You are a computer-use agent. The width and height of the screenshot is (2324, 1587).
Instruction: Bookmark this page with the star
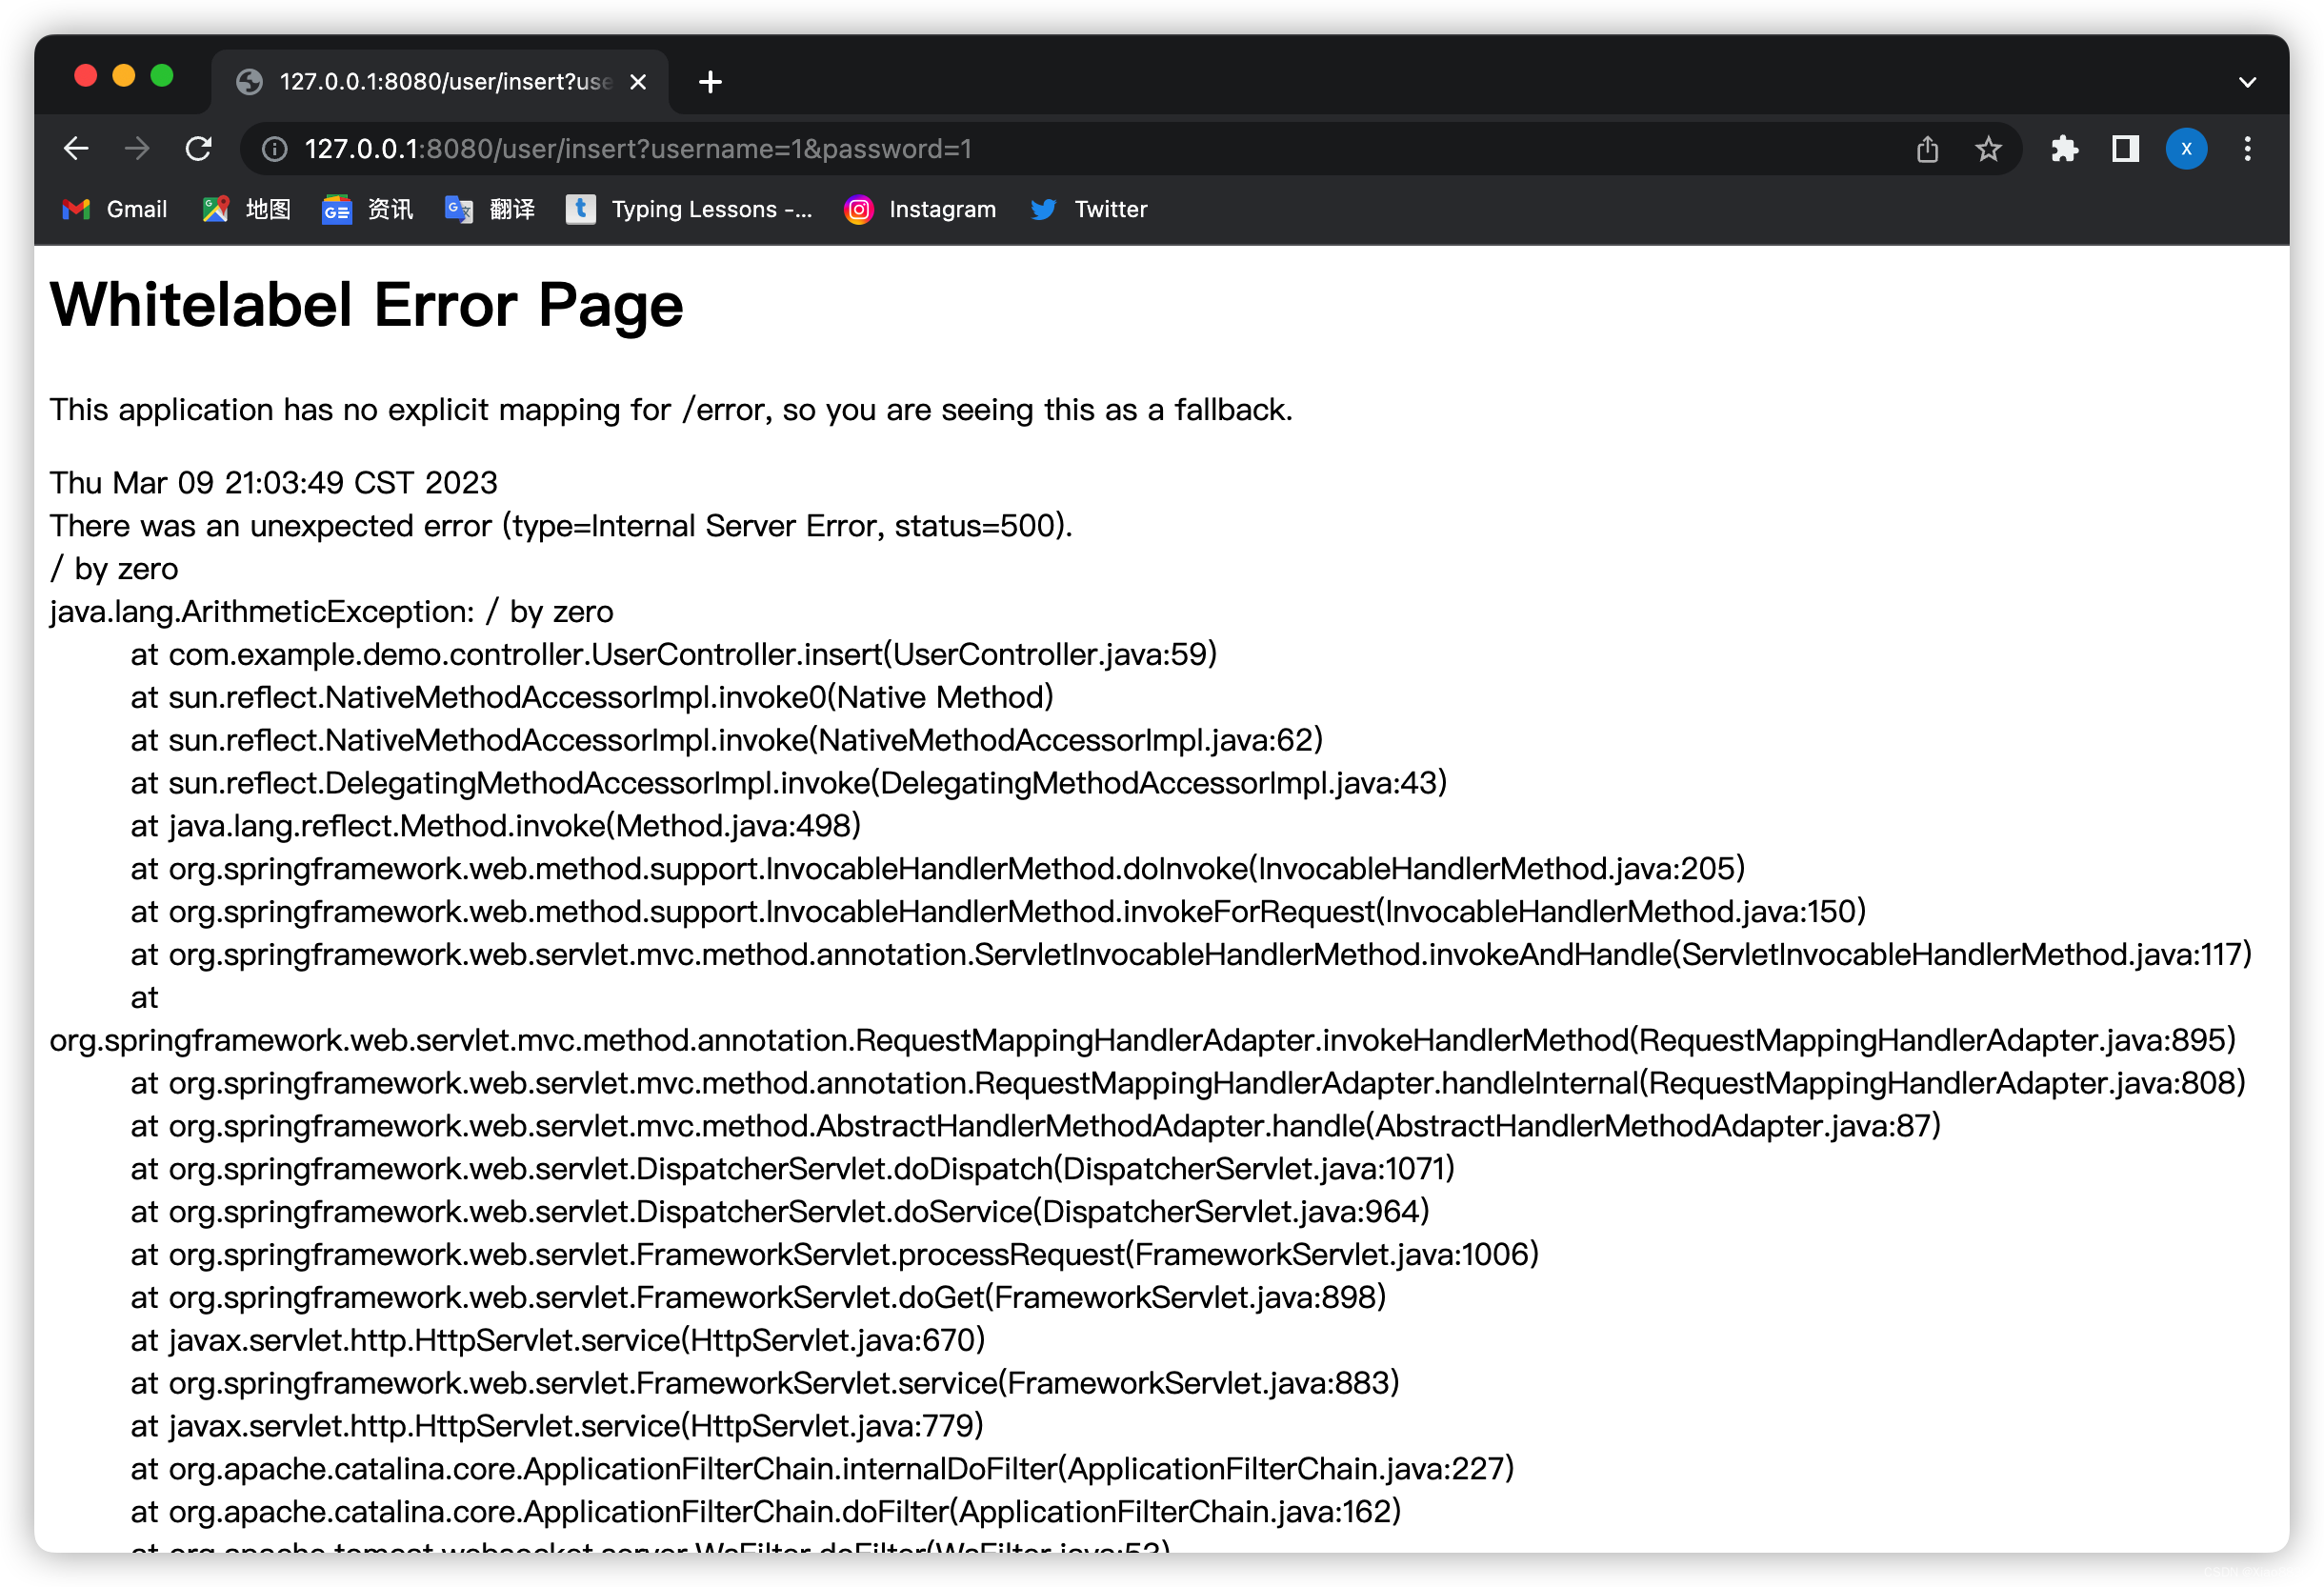click(x=1988, y=149)
